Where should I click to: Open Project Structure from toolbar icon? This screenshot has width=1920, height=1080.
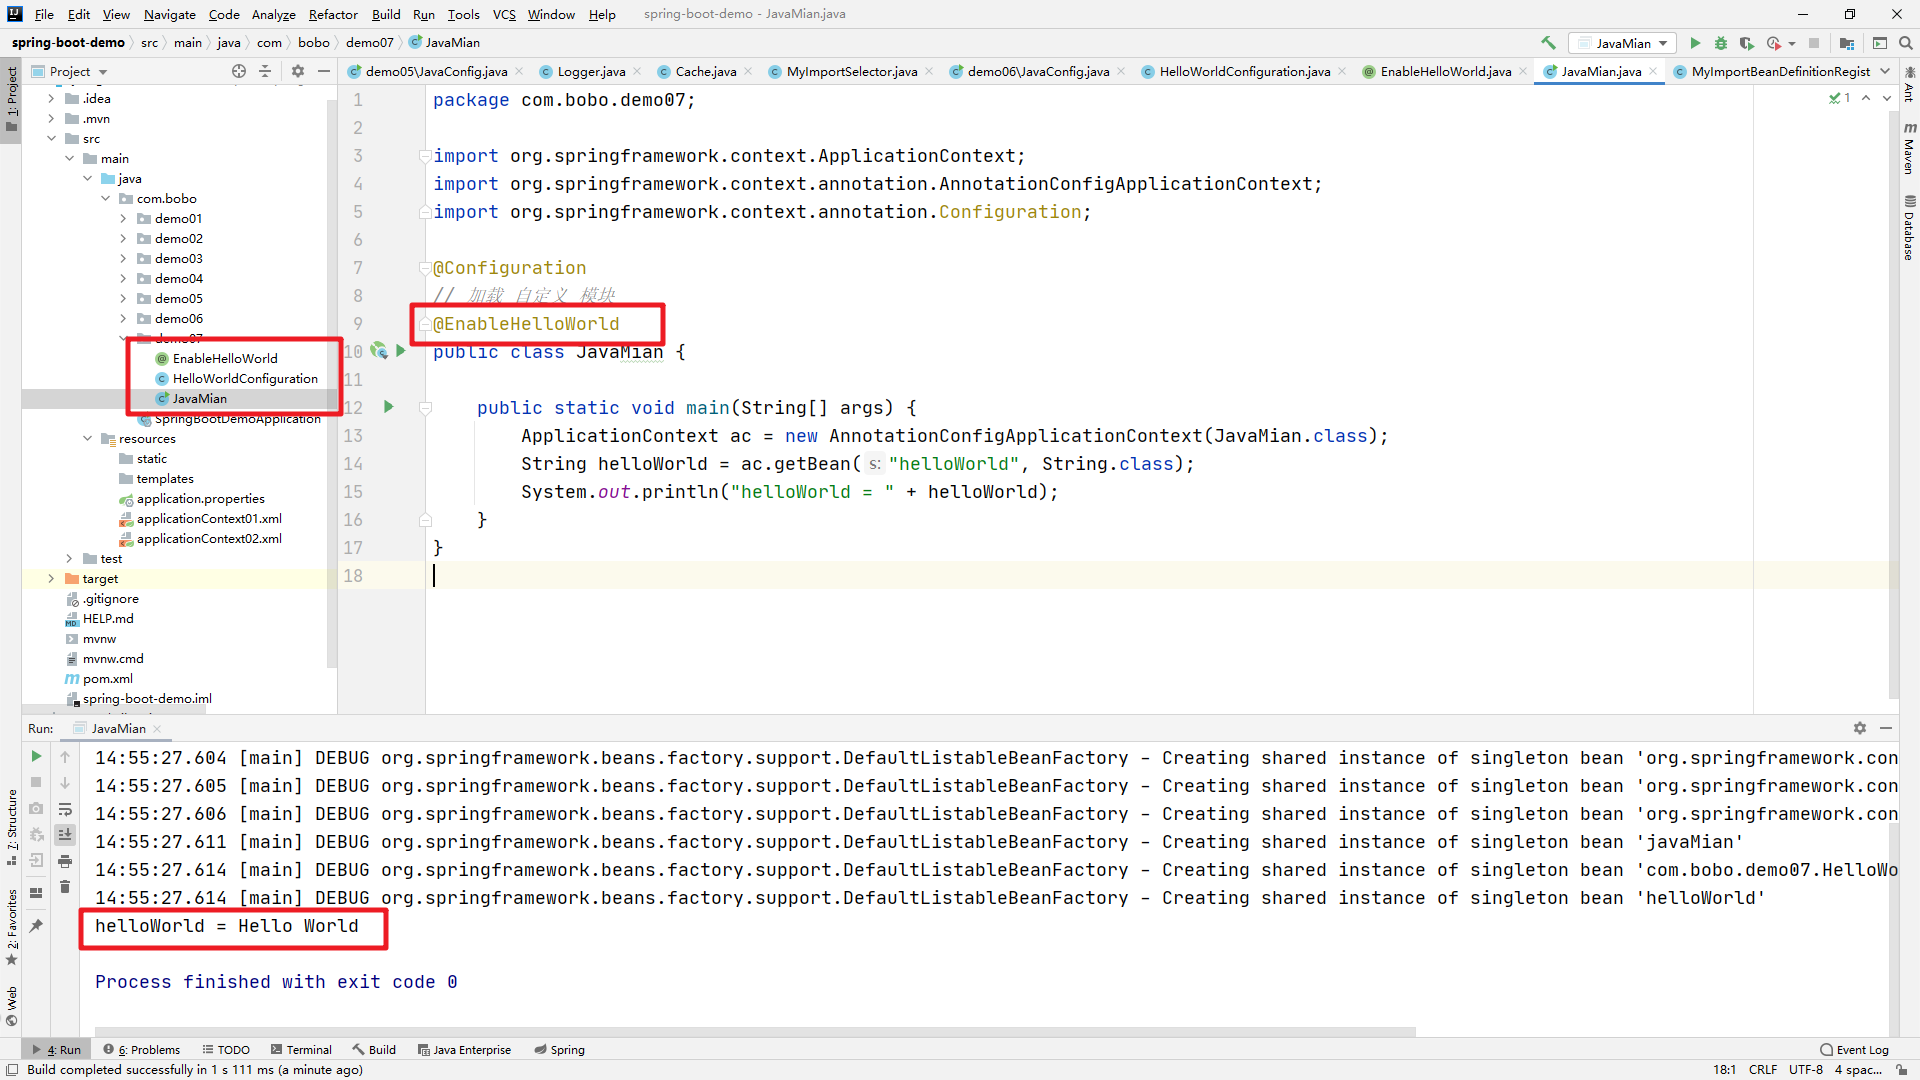coord(1847,43)
